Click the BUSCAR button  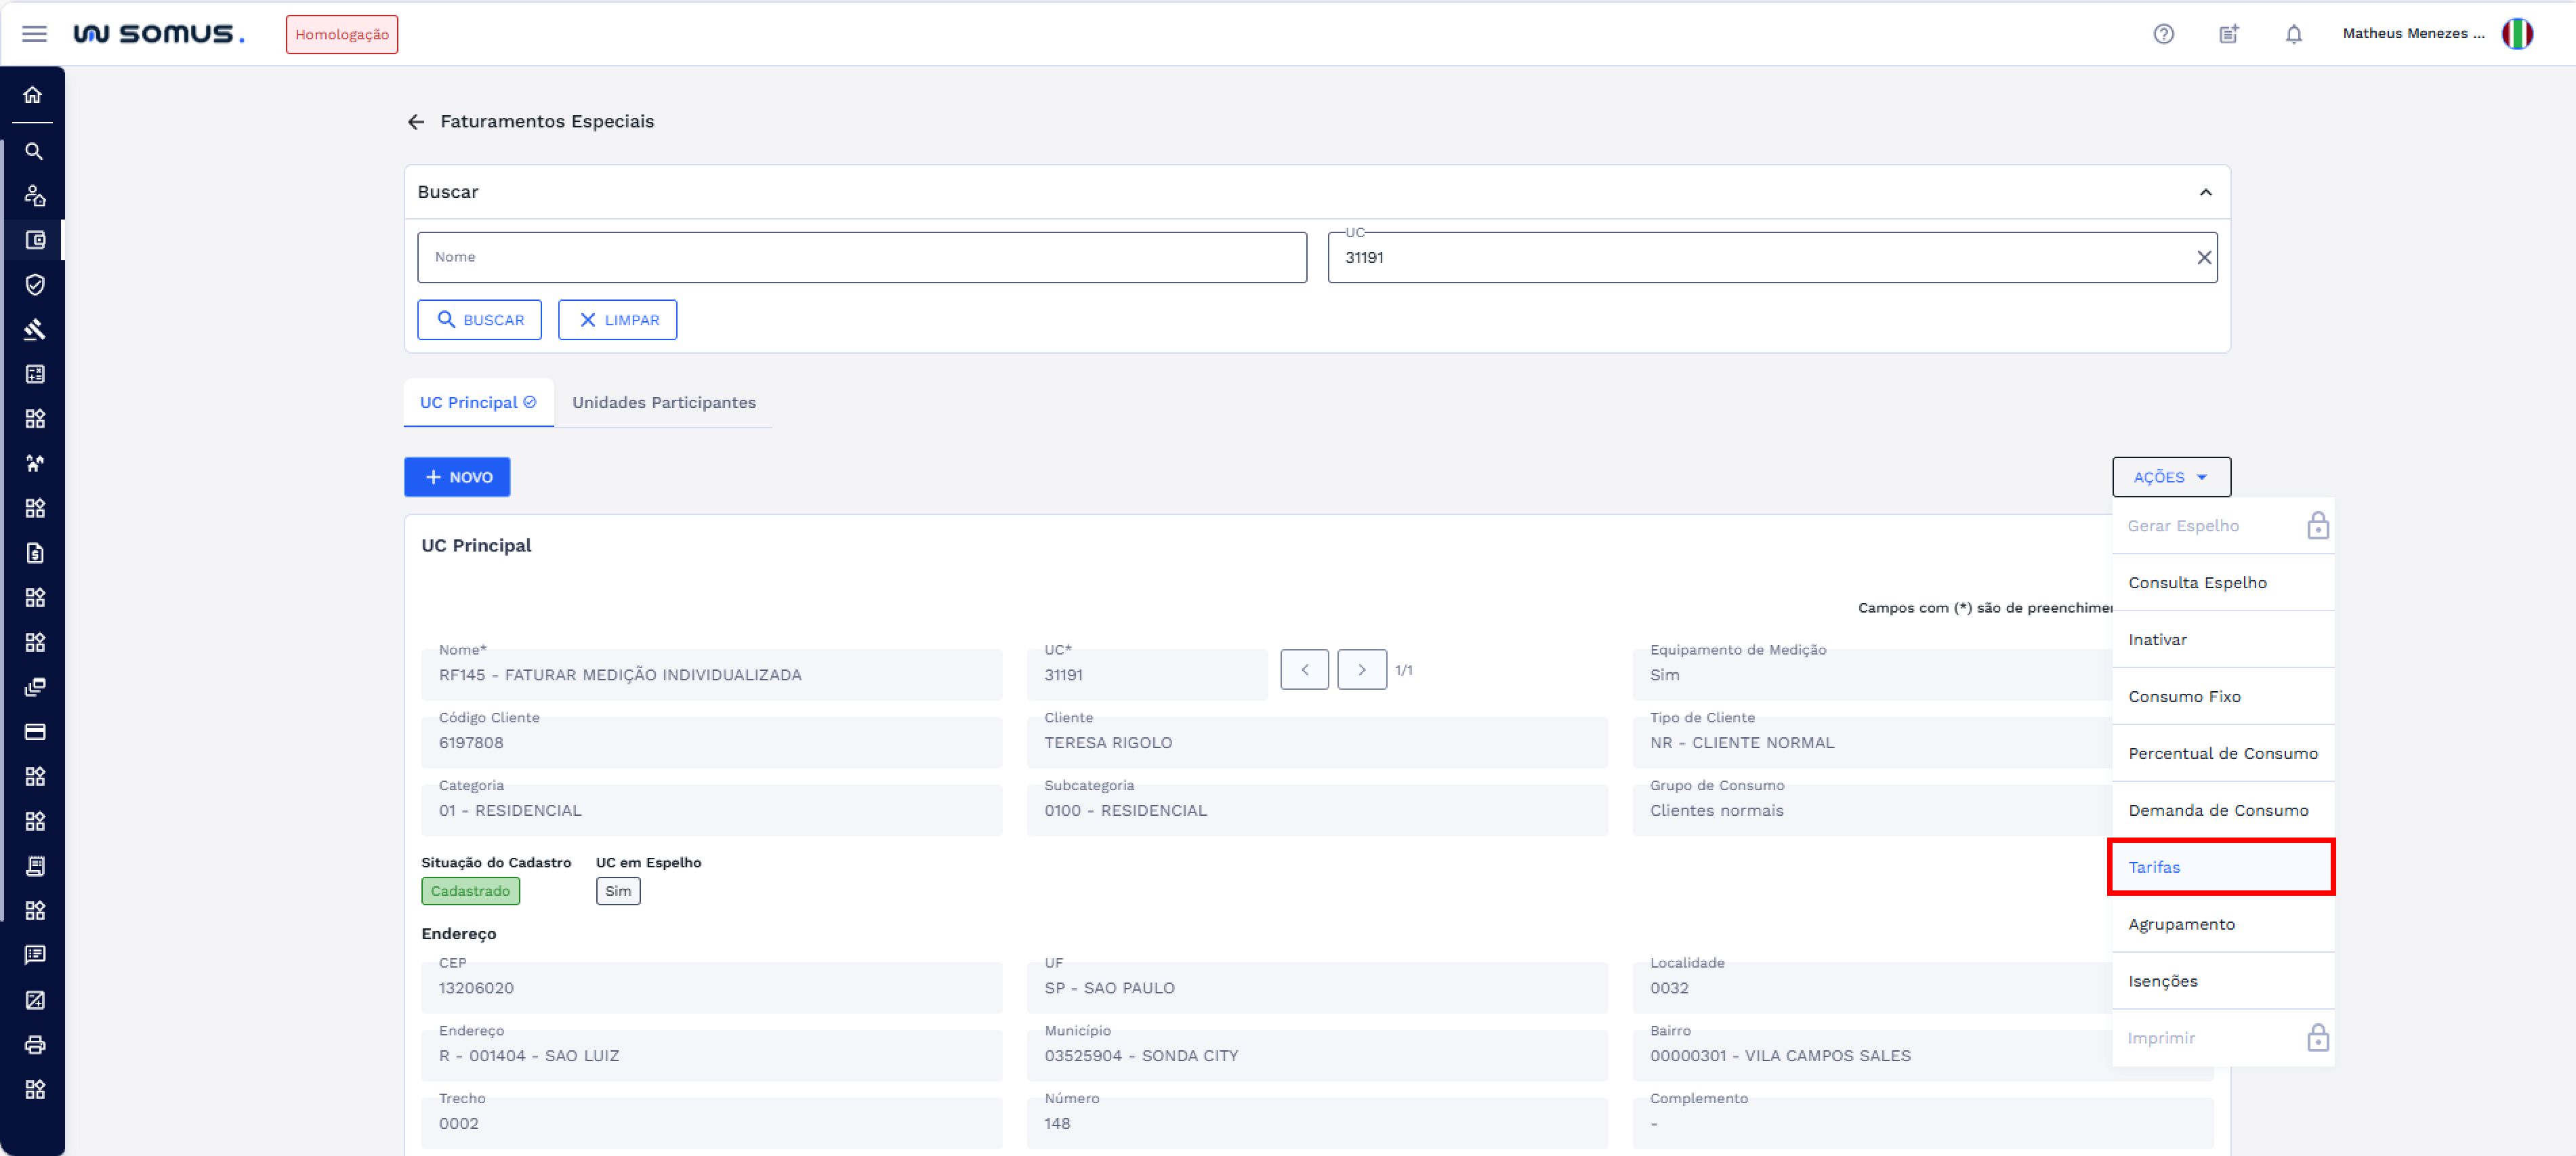point(479,320)
